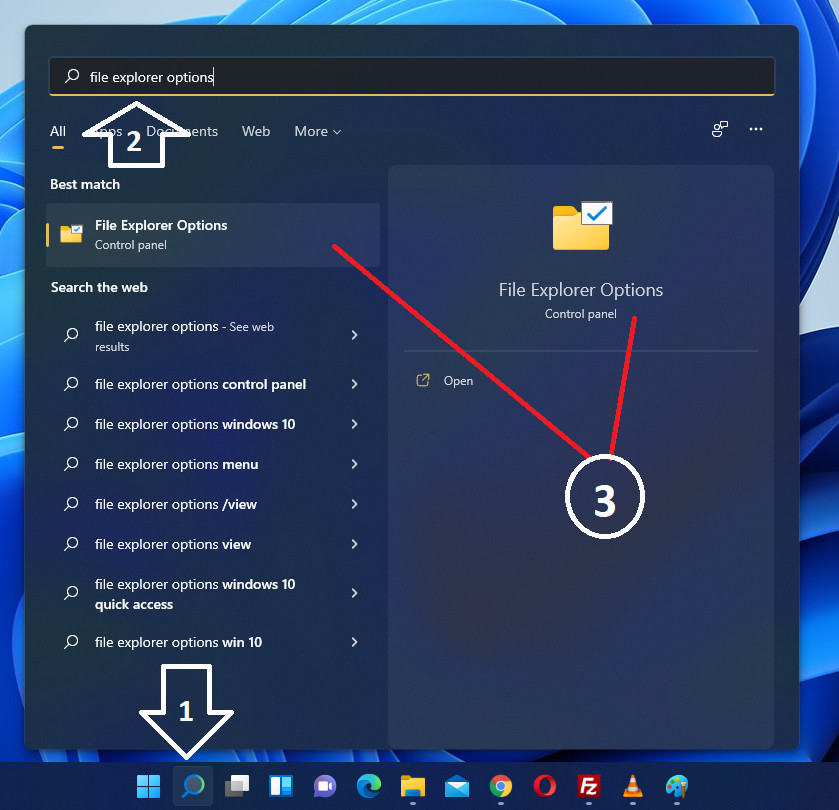Screen dimensions: 839x810
Task: Click the Search icon in the taskbar
Action: pos(193,787)
